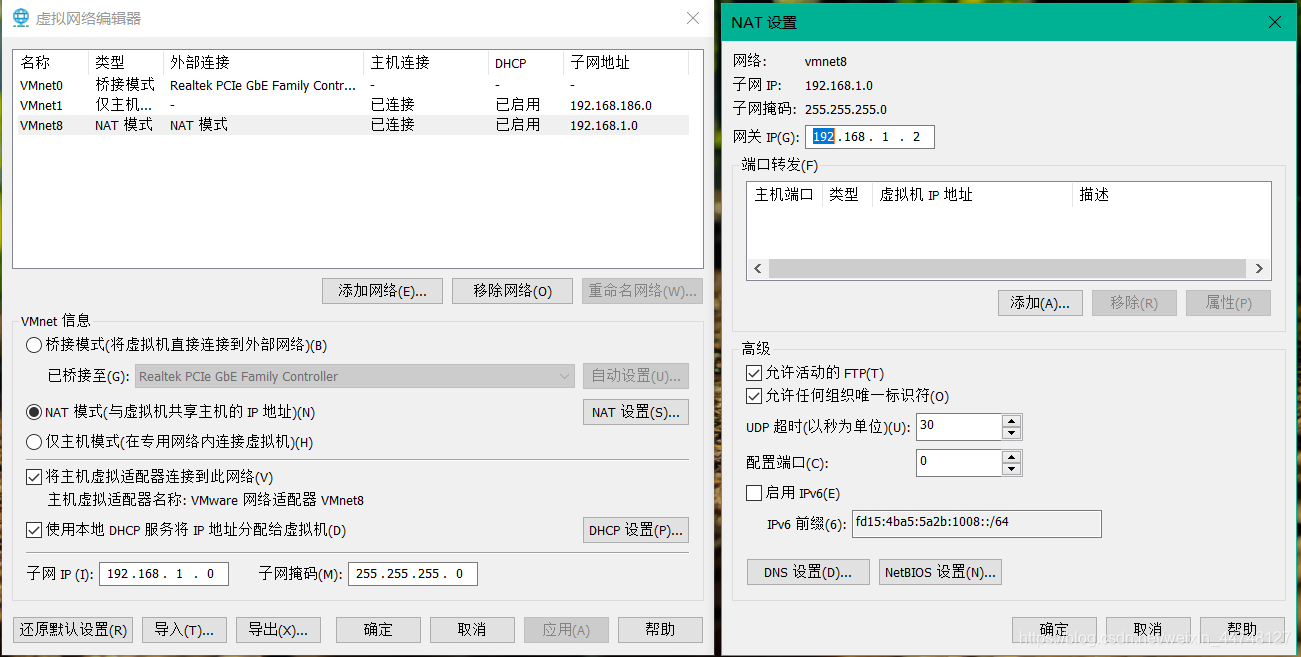Image resolution: width=1301 pixels, height=657 pixels.
Task: Click 添加(A)... in NAT settings
Action: tap(1040, 303)
